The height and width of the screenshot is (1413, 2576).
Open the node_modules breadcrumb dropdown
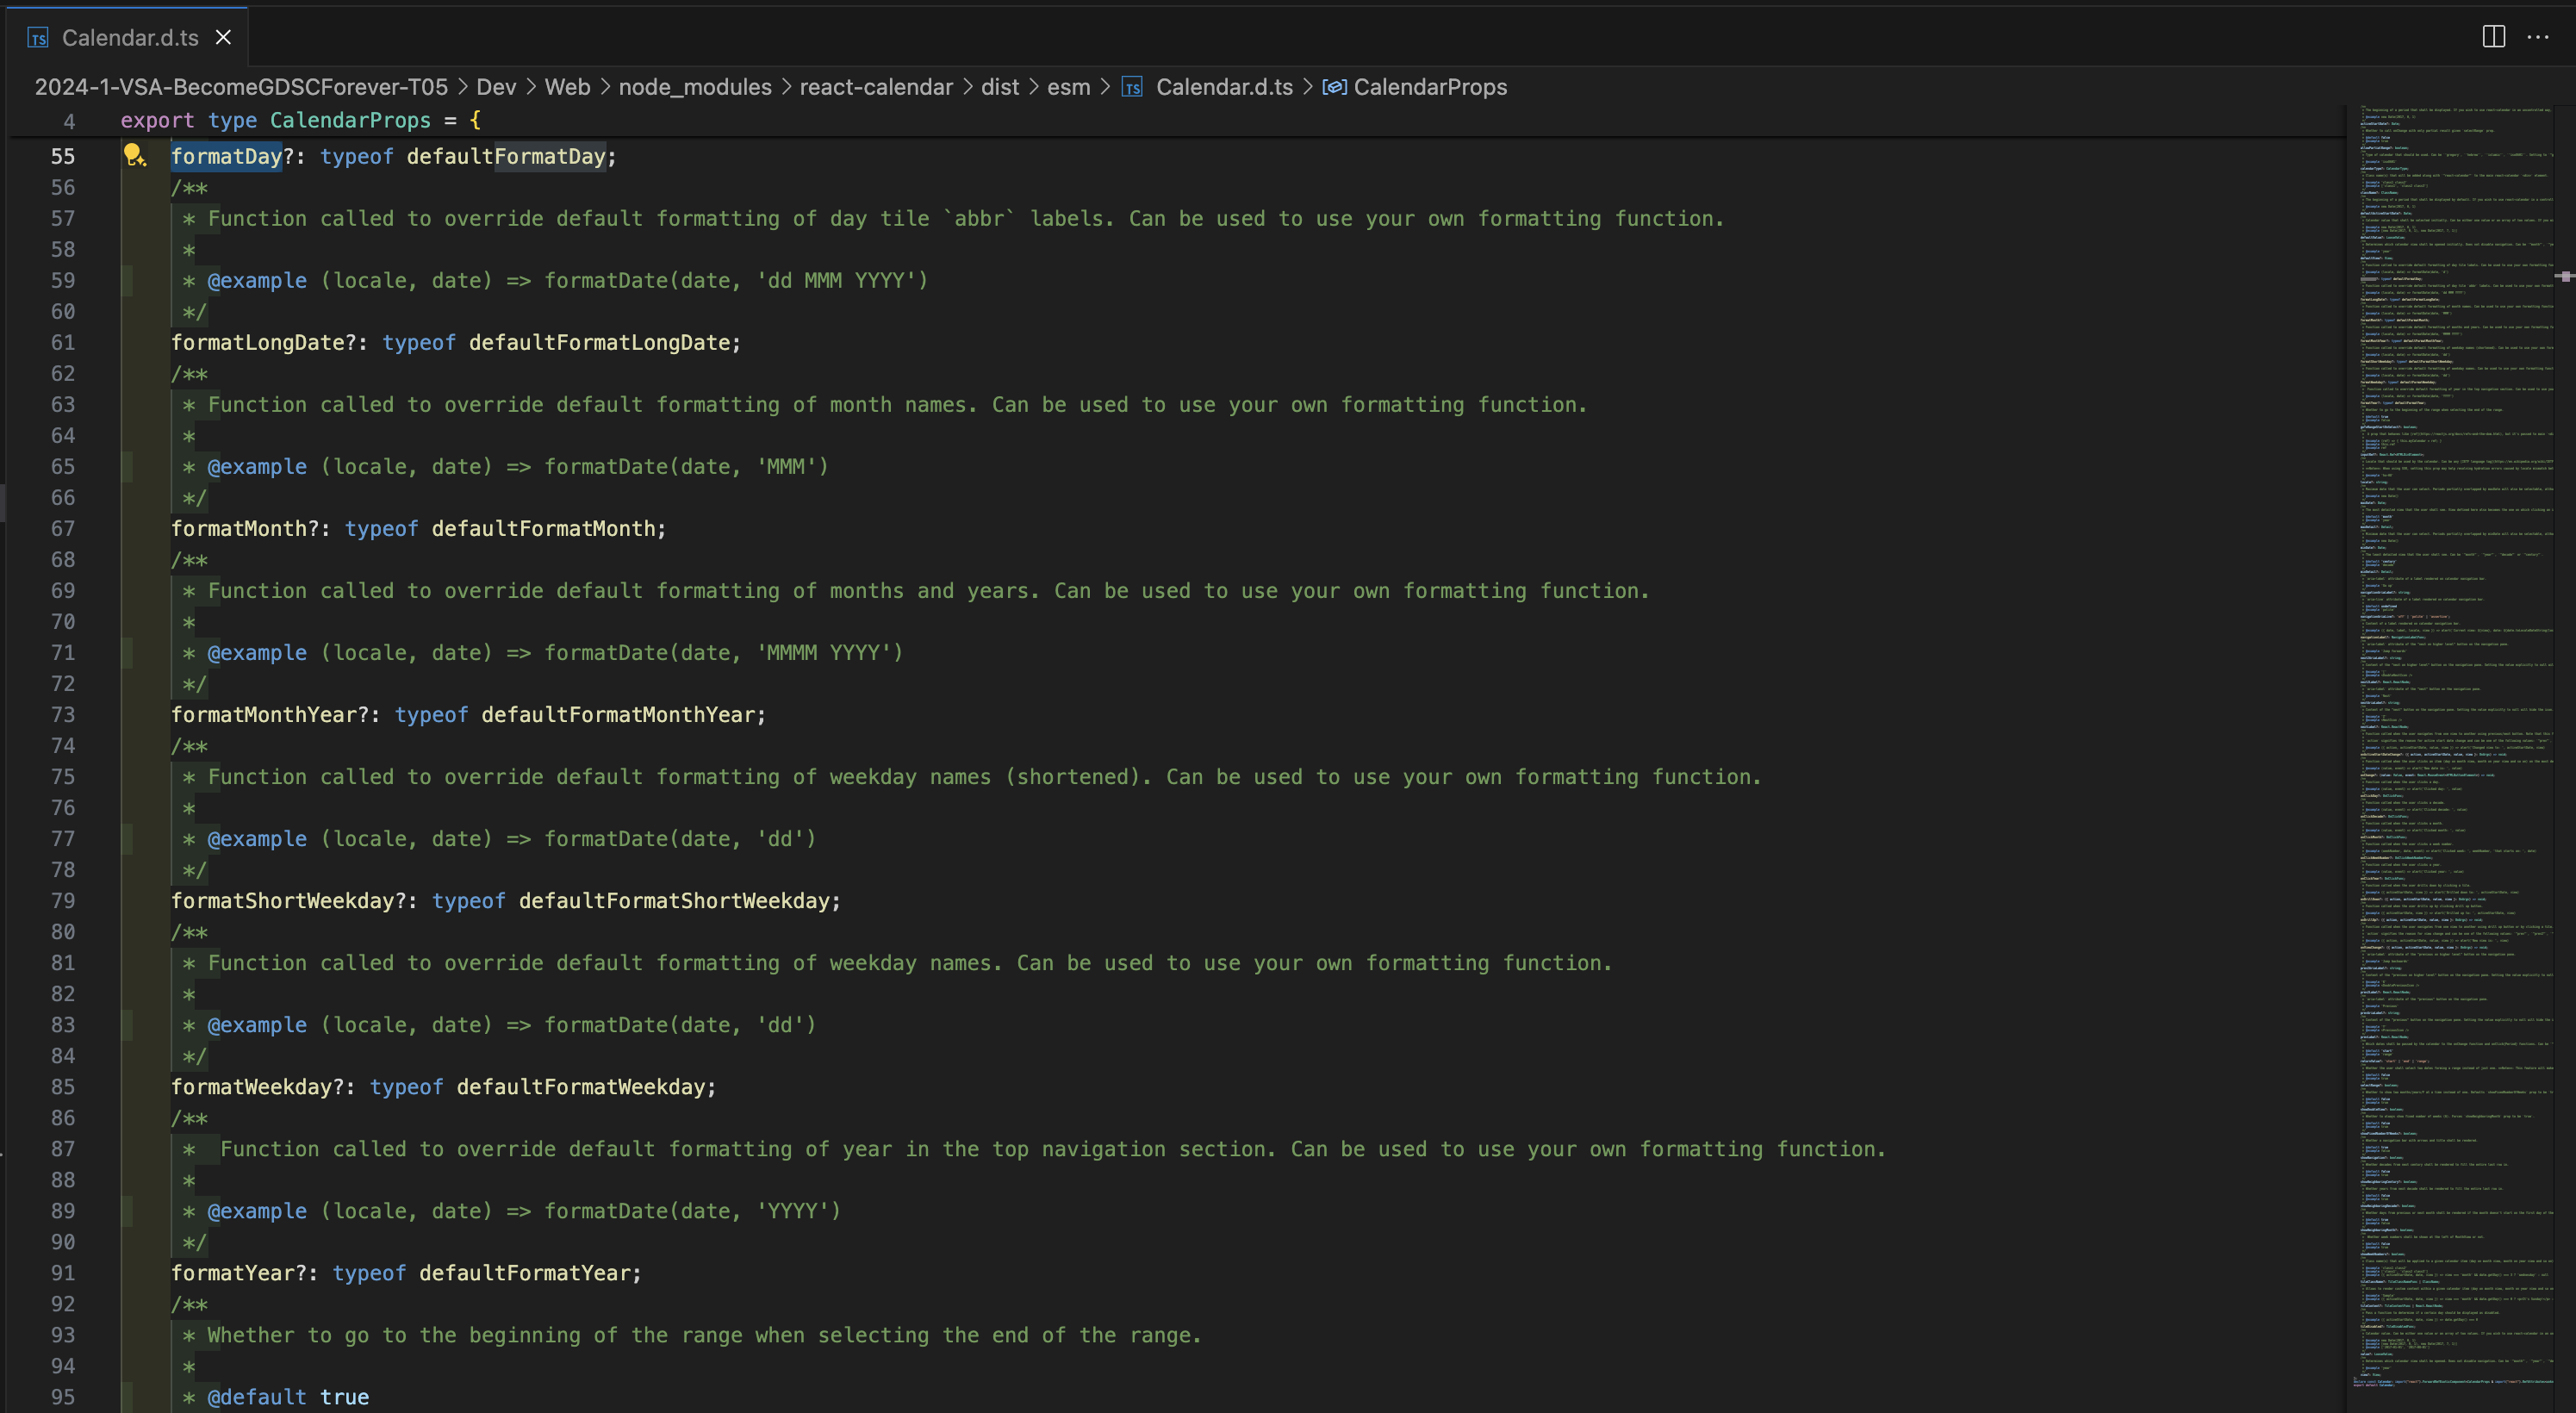point(695,87)
